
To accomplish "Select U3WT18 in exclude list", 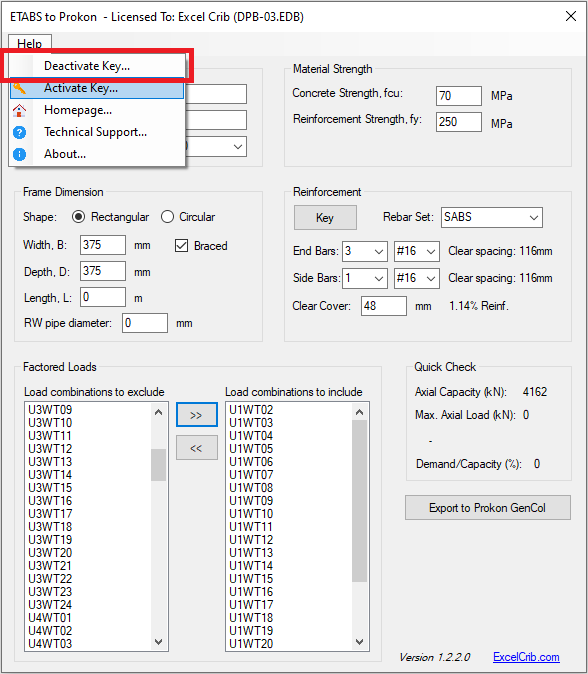I will [x=50, y=527].
